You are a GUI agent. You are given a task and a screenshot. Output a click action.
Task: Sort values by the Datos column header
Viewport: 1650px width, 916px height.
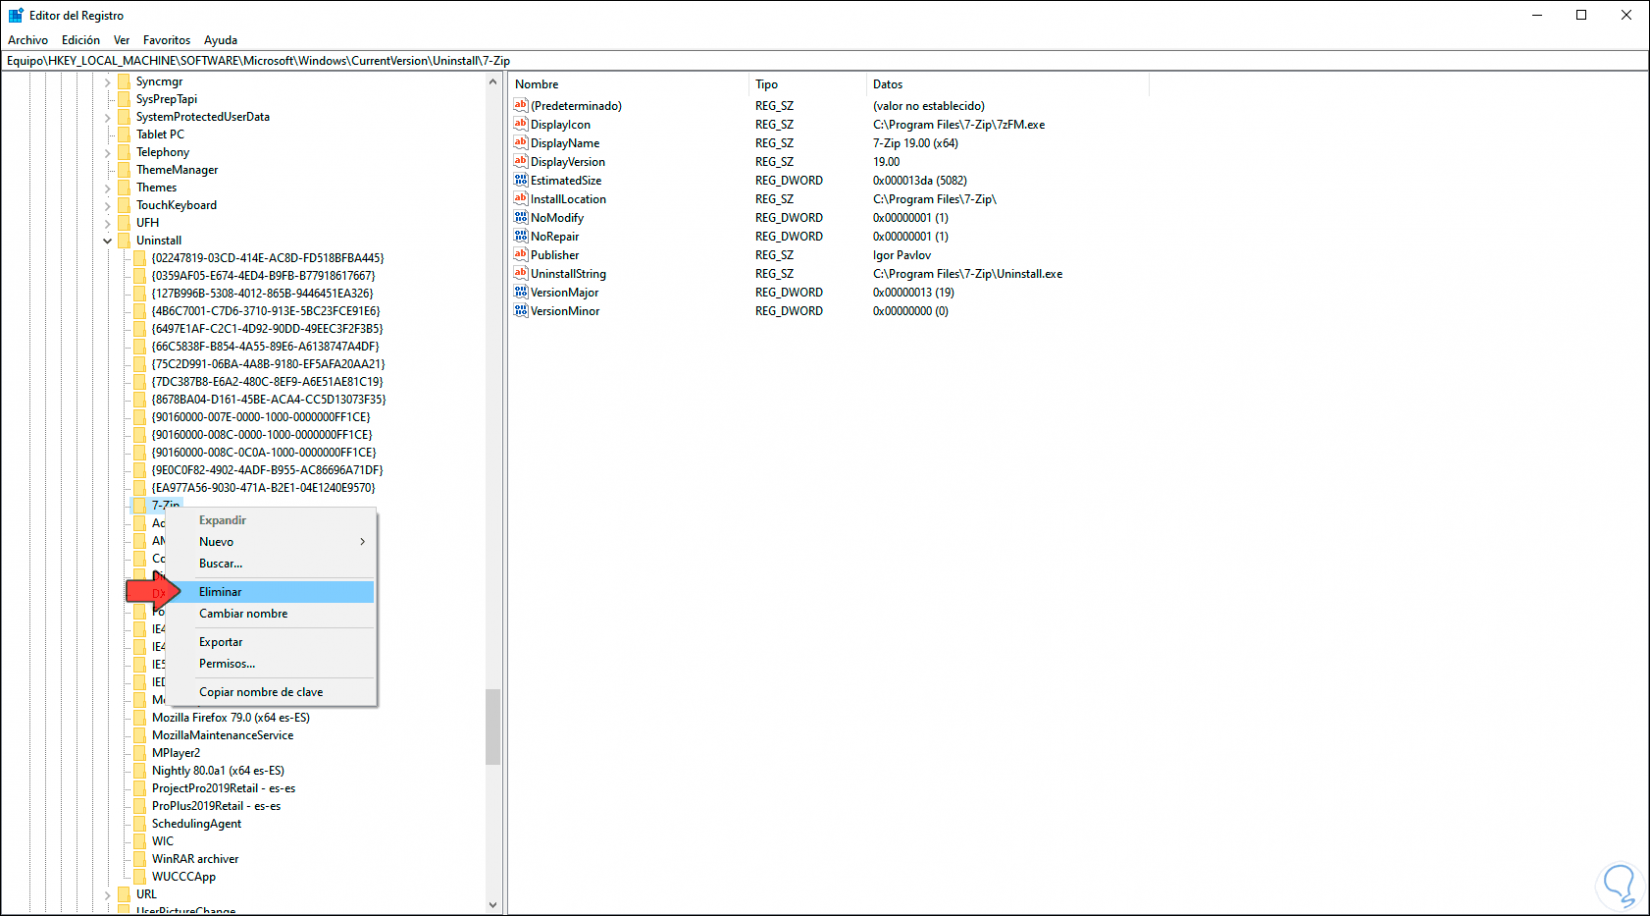pyautogui.click(x=1007, y=84)
